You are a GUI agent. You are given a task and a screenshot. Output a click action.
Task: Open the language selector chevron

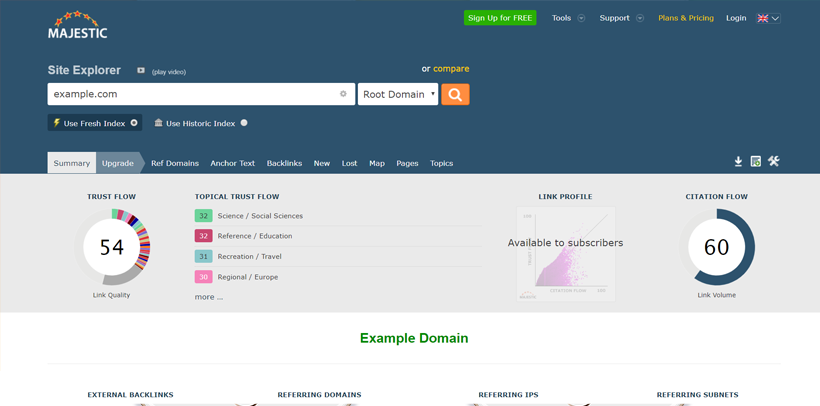775,18
